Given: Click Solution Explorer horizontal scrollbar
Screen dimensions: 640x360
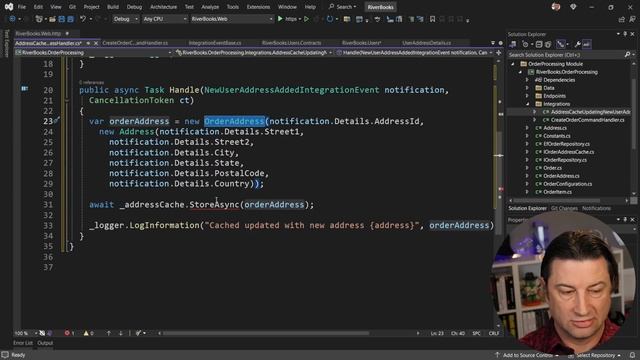Looking at the screenshot, I should [x=557, y=200].
